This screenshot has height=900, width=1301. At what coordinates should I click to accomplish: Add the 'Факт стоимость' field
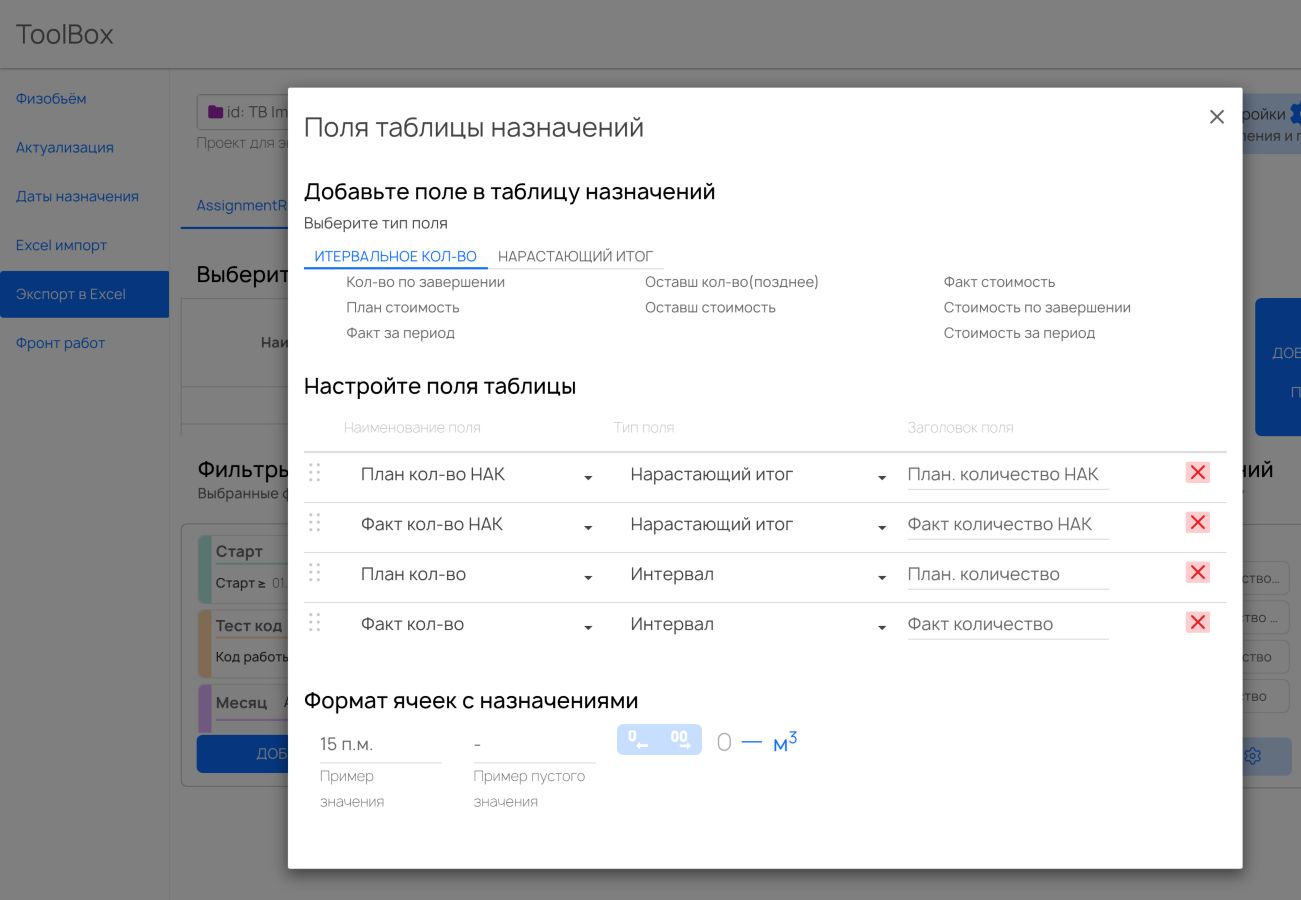[999, 282]
